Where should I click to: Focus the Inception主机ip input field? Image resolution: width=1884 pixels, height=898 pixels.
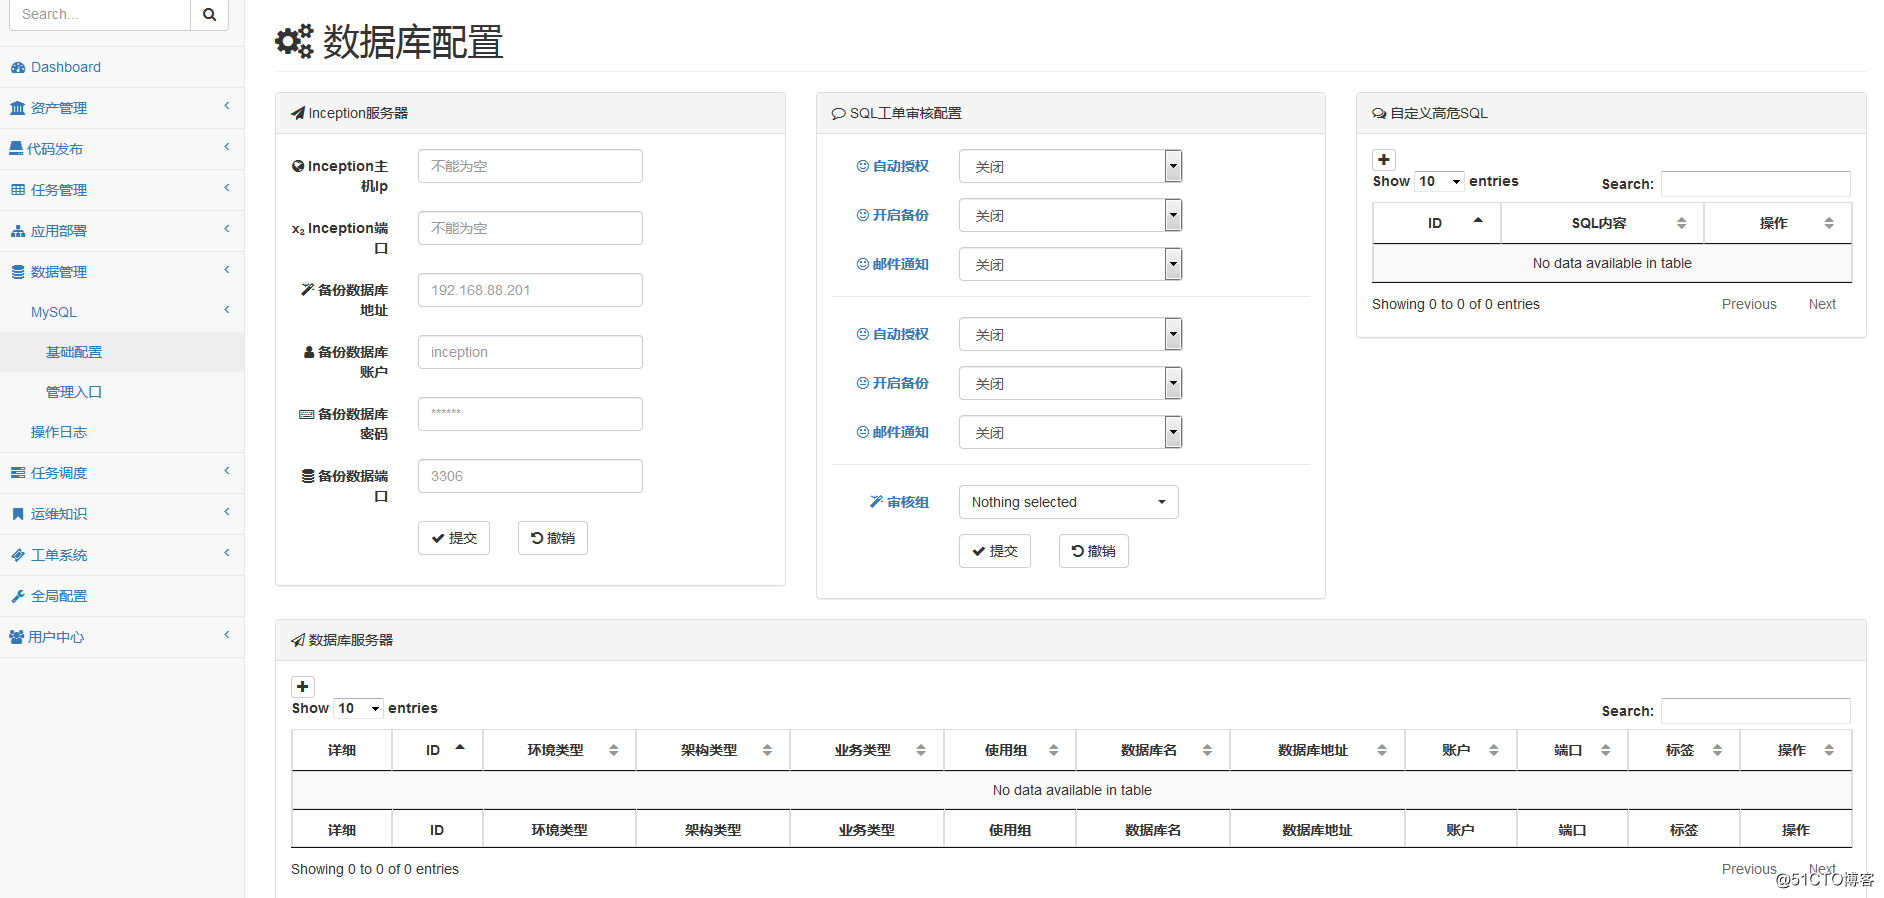pos(530,166)
